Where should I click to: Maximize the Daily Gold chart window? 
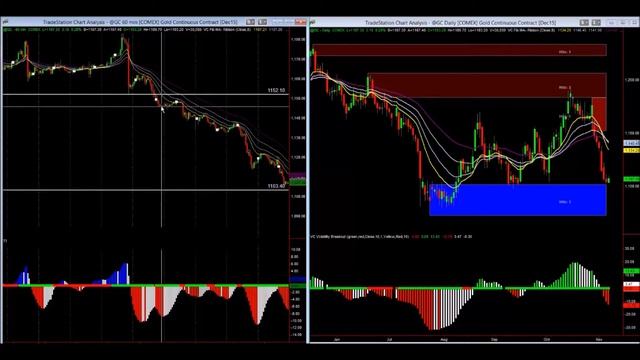click(x=623, y=22)
